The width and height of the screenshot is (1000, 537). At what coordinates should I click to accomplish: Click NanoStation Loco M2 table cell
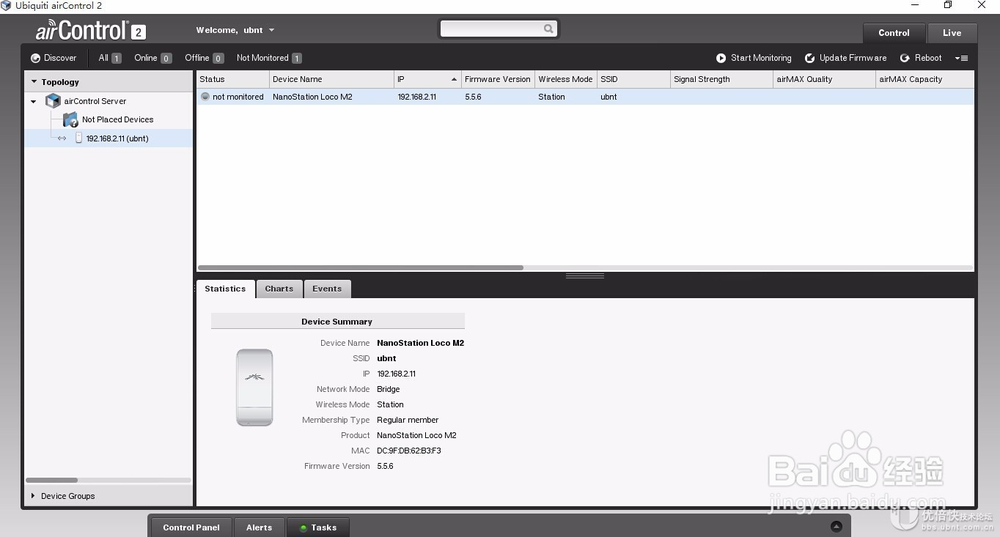pyautogui.click(x=312, y=97)
